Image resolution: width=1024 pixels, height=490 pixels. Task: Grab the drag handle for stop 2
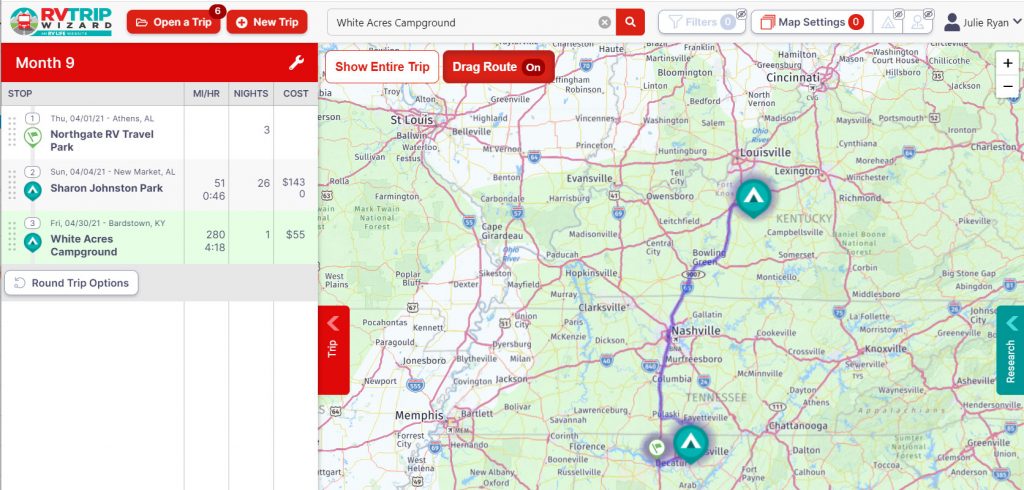click(x=12, y=184)
